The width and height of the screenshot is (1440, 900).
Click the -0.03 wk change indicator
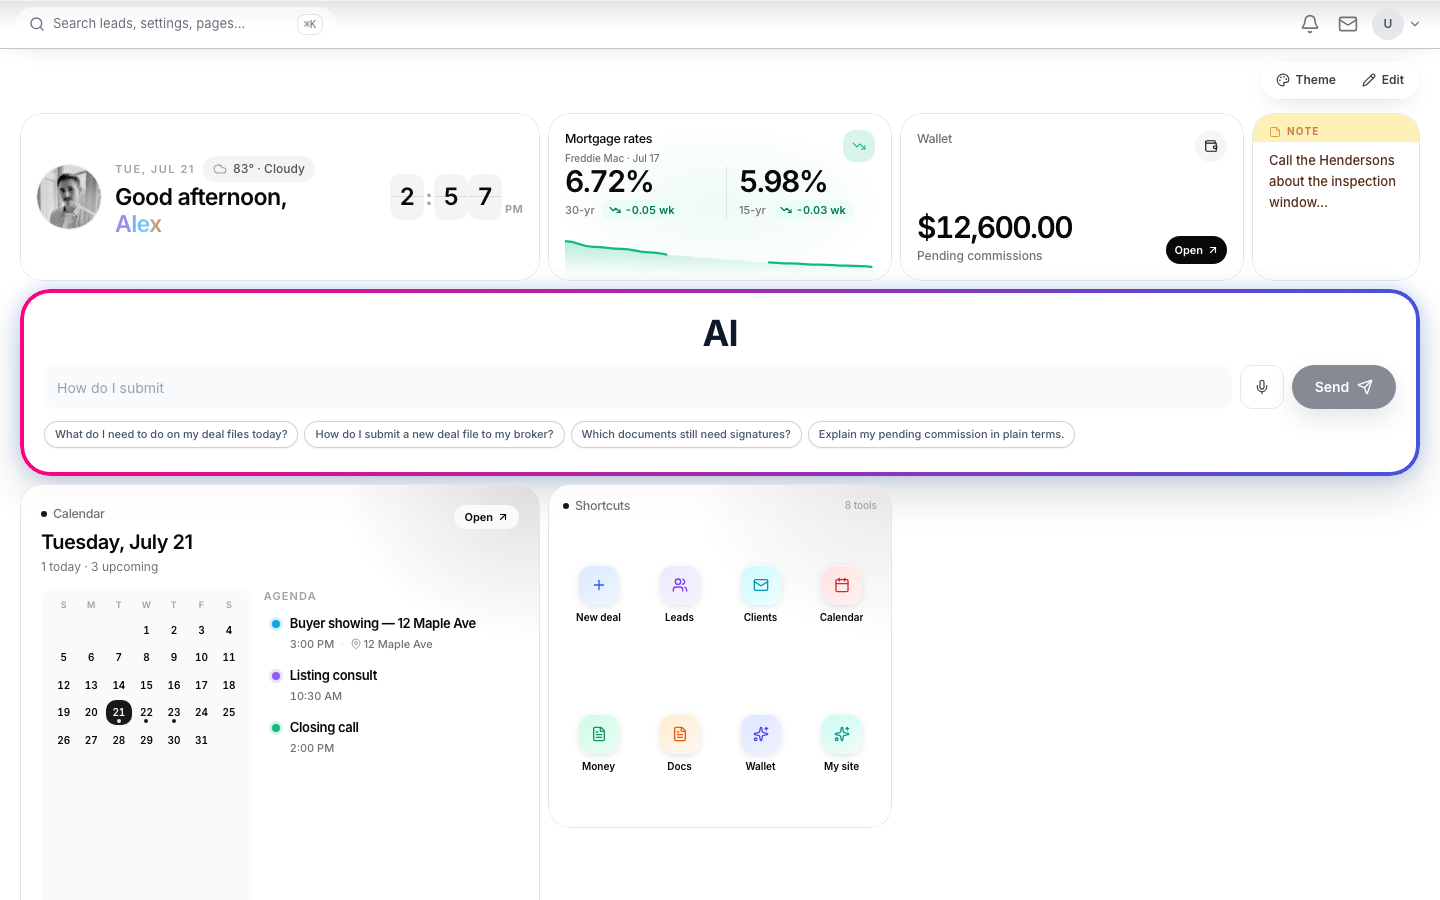(813, 210)
